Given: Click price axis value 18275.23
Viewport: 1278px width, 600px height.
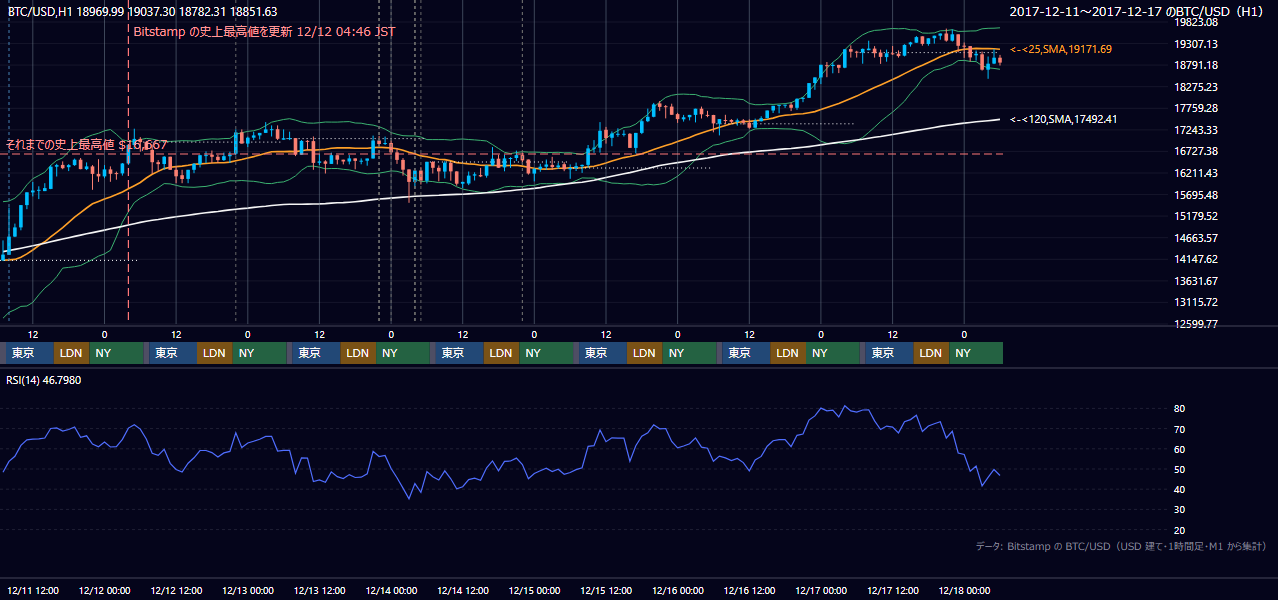Looking at the screenshot, I should (1195, 87).
